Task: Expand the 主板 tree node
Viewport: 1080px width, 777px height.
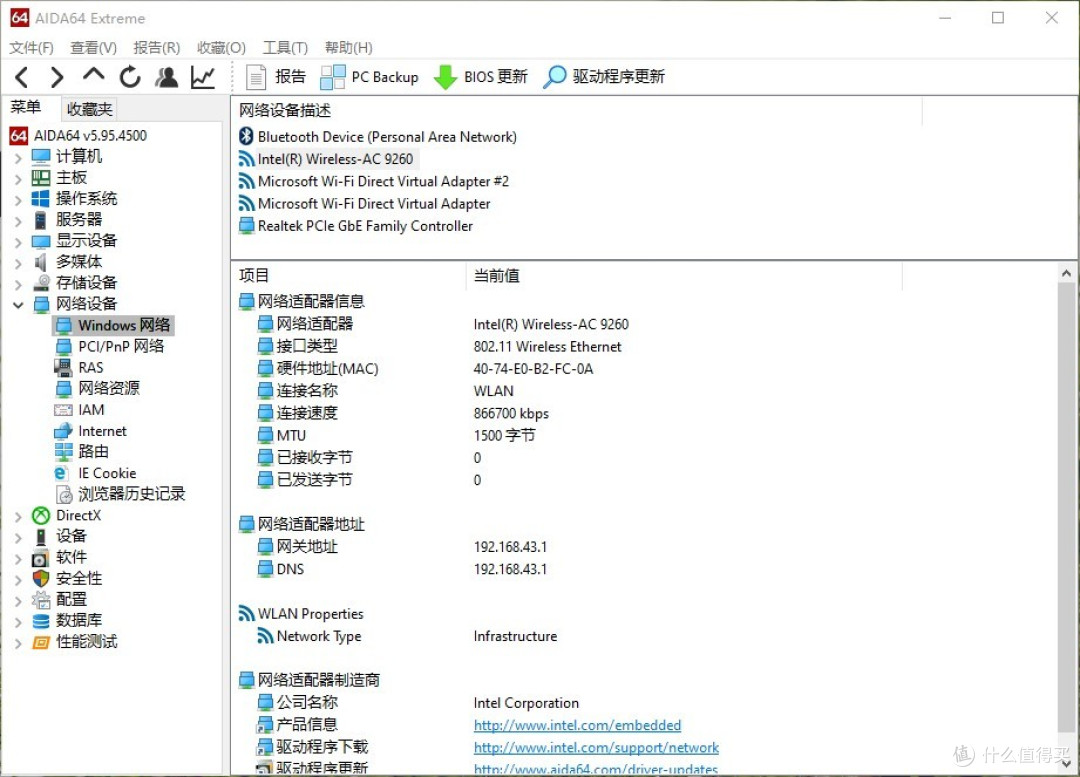Action: coord(19,178)
